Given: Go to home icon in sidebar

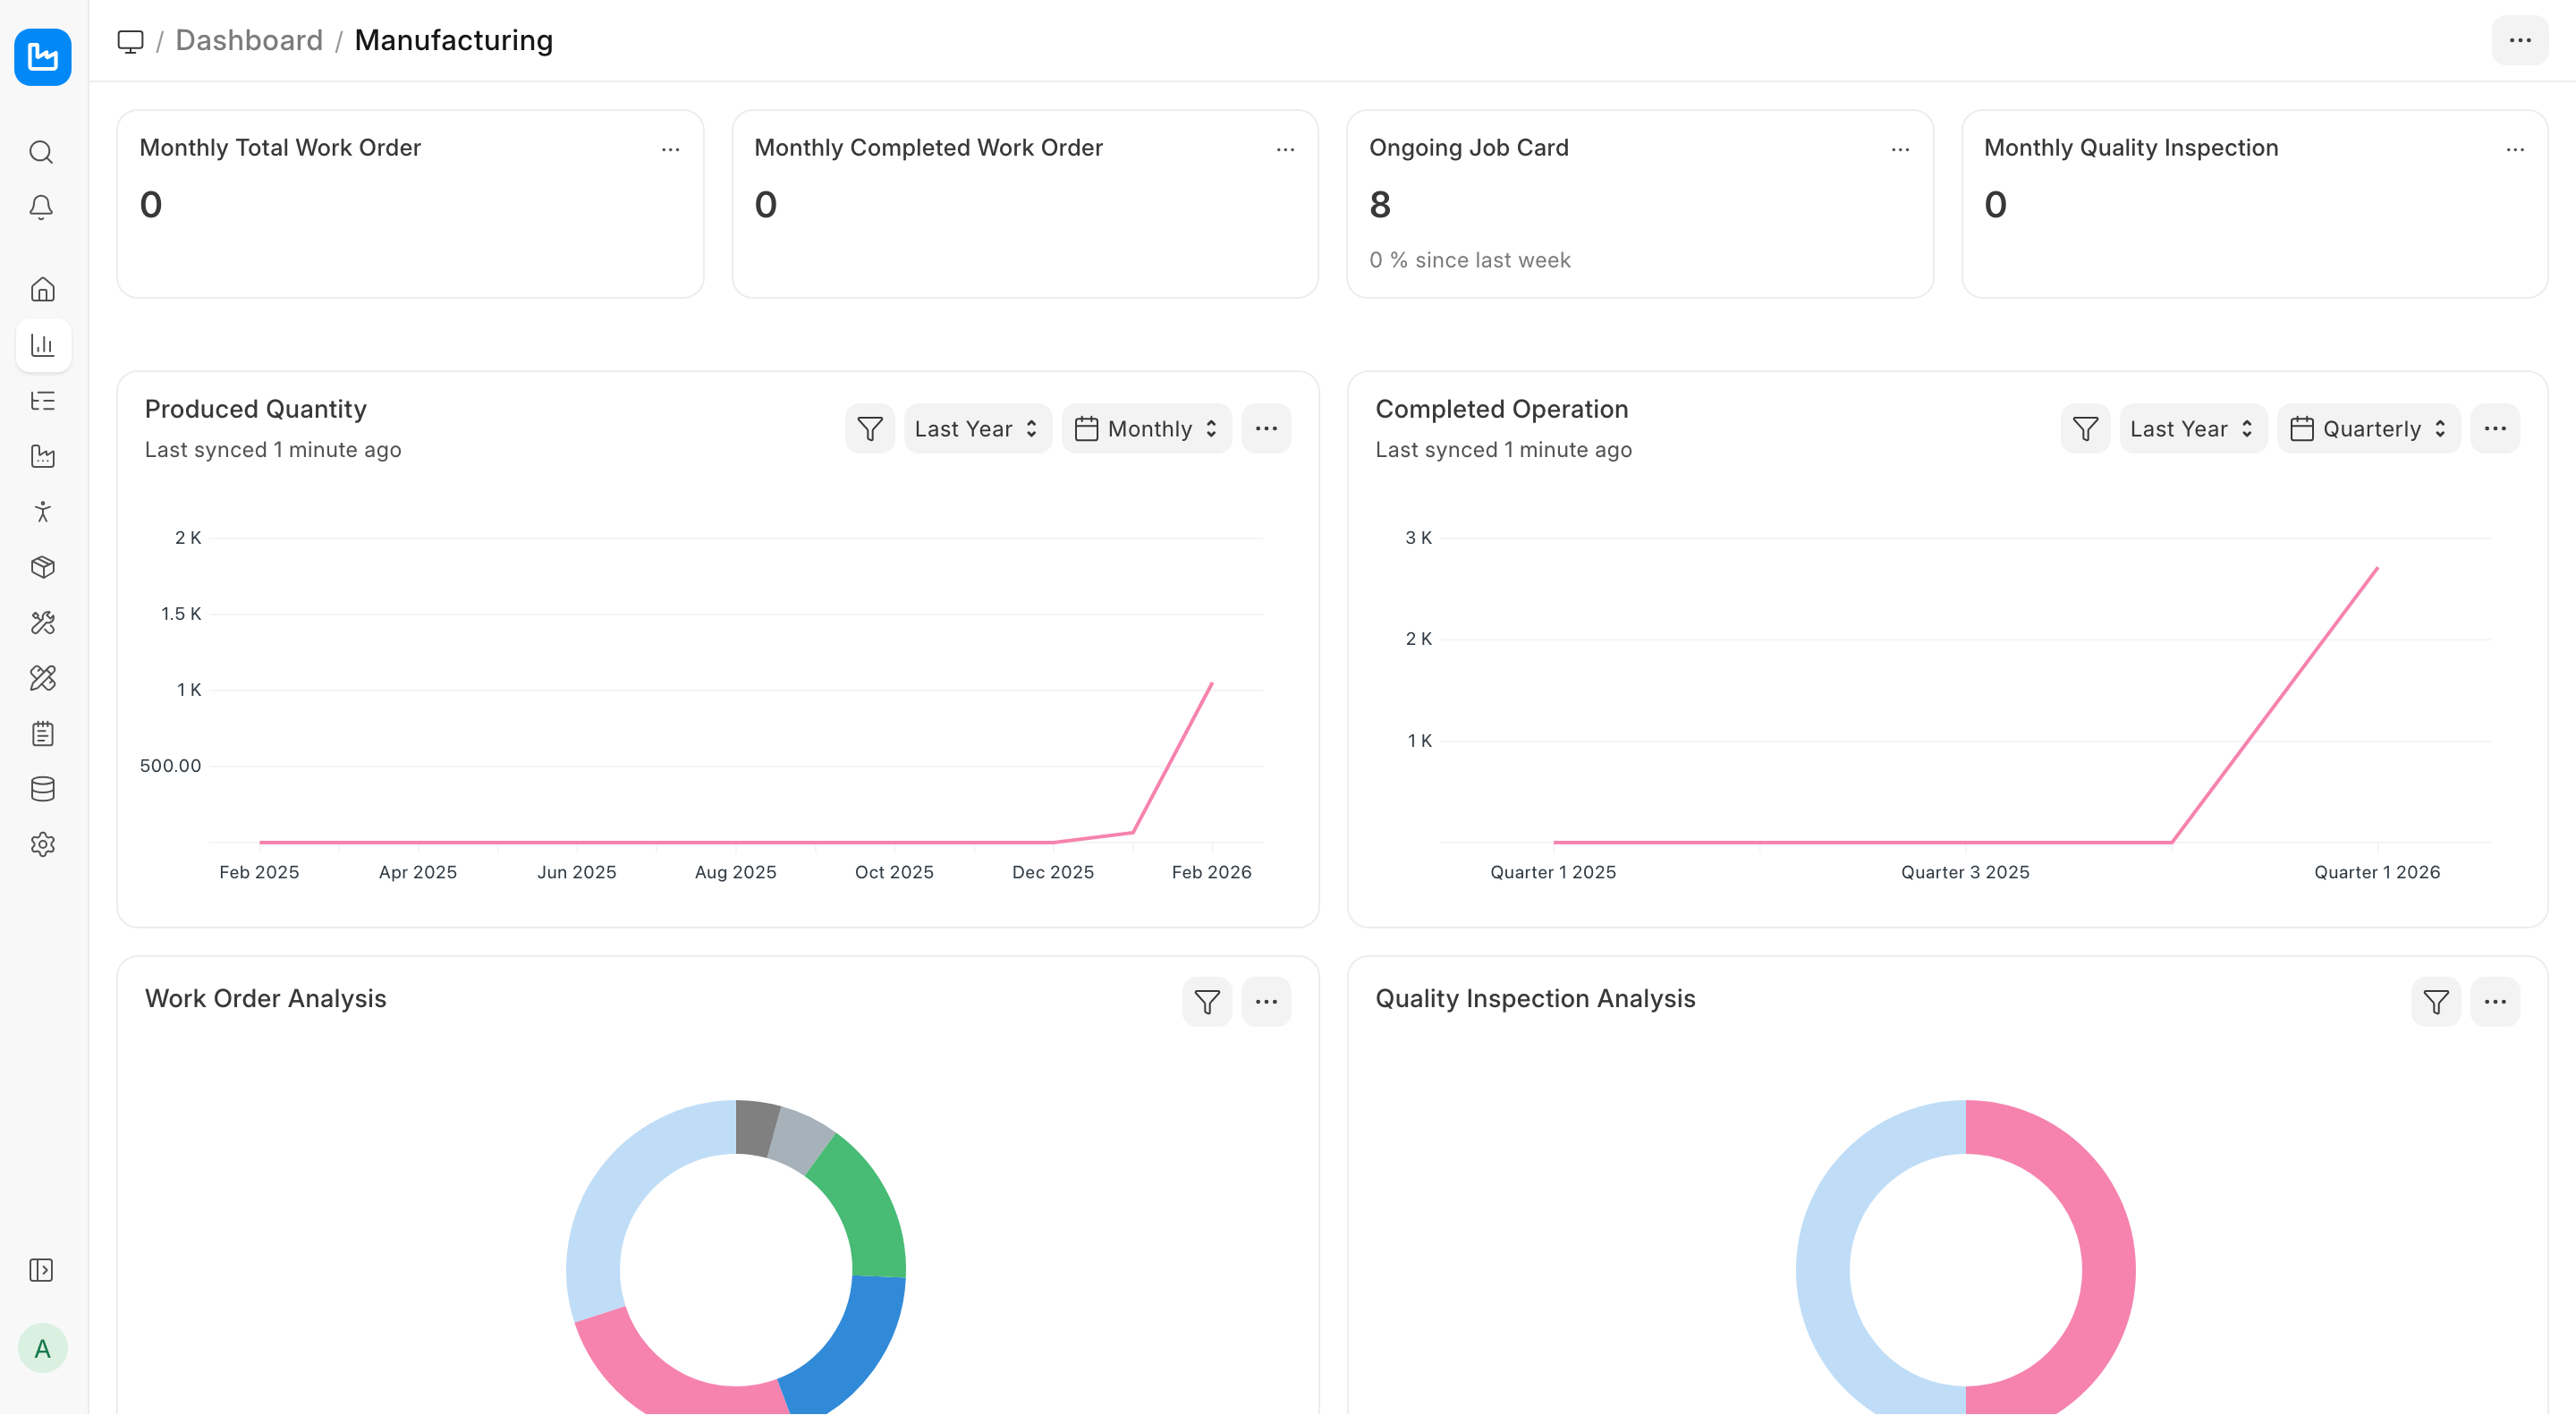Looking at the screenshot, I should pos(42,290).
